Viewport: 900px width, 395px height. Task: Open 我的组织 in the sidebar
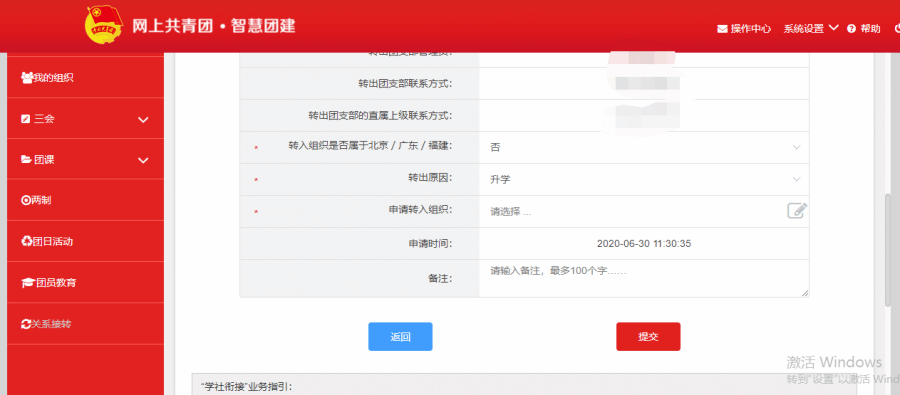point(86,78)
